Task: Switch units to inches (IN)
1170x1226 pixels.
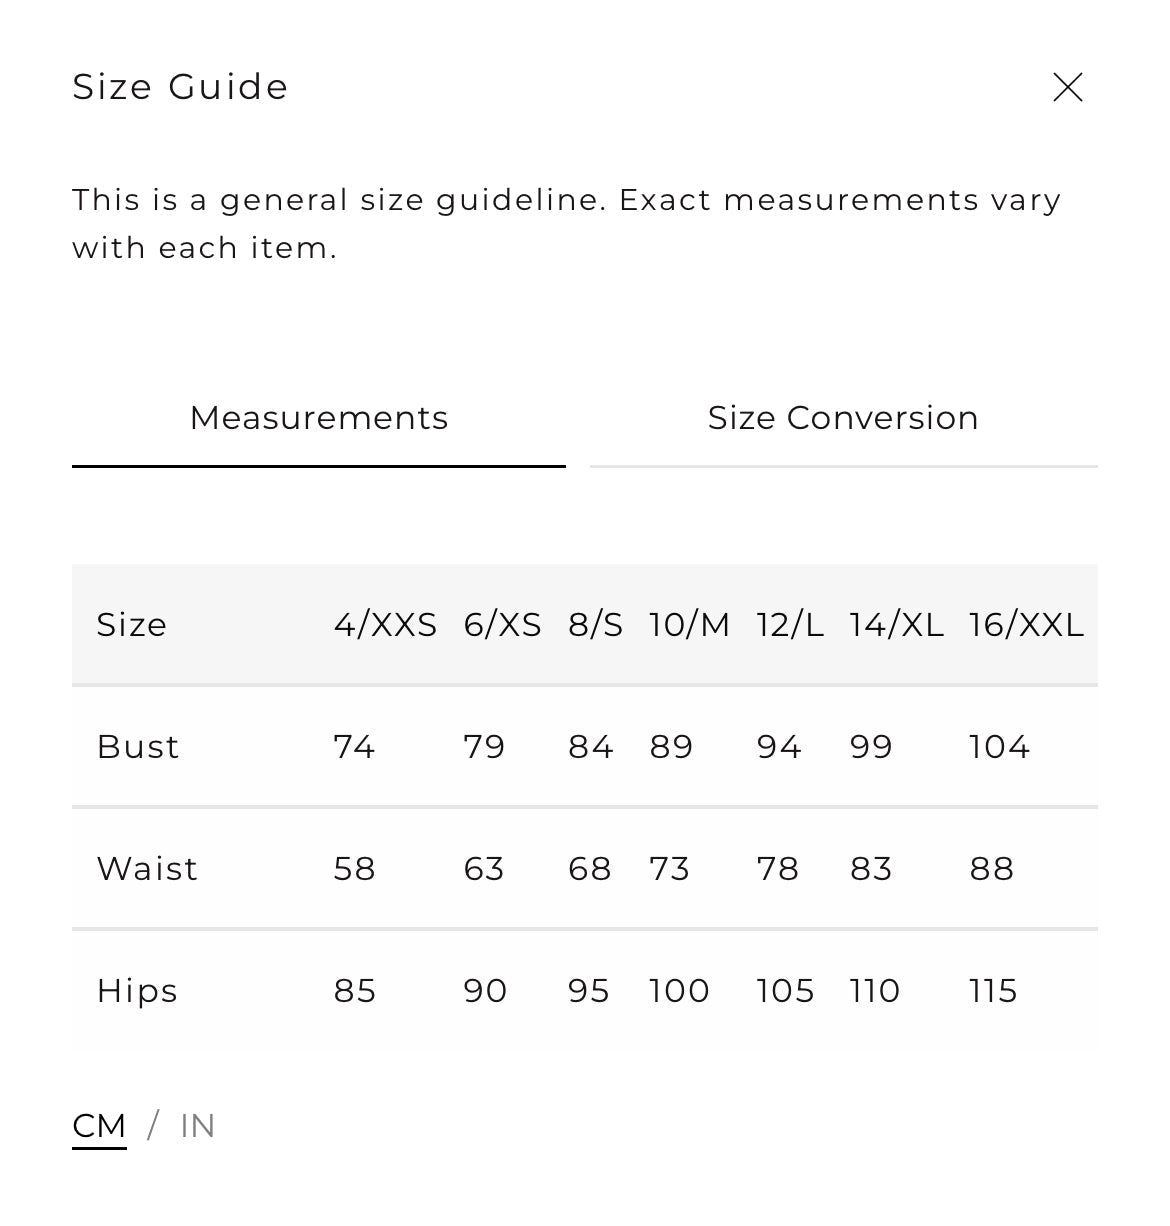Action: coord(198,1126)
